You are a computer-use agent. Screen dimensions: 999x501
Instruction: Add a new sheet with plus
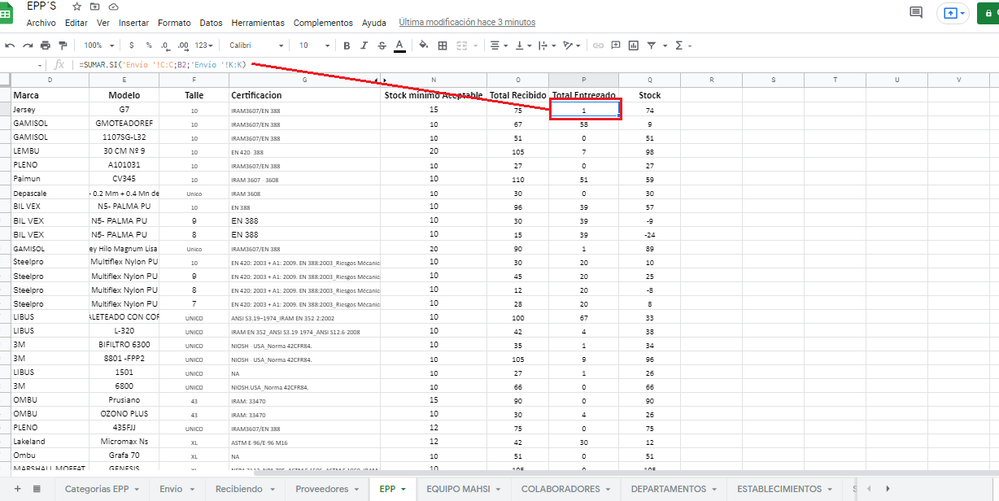18,489
